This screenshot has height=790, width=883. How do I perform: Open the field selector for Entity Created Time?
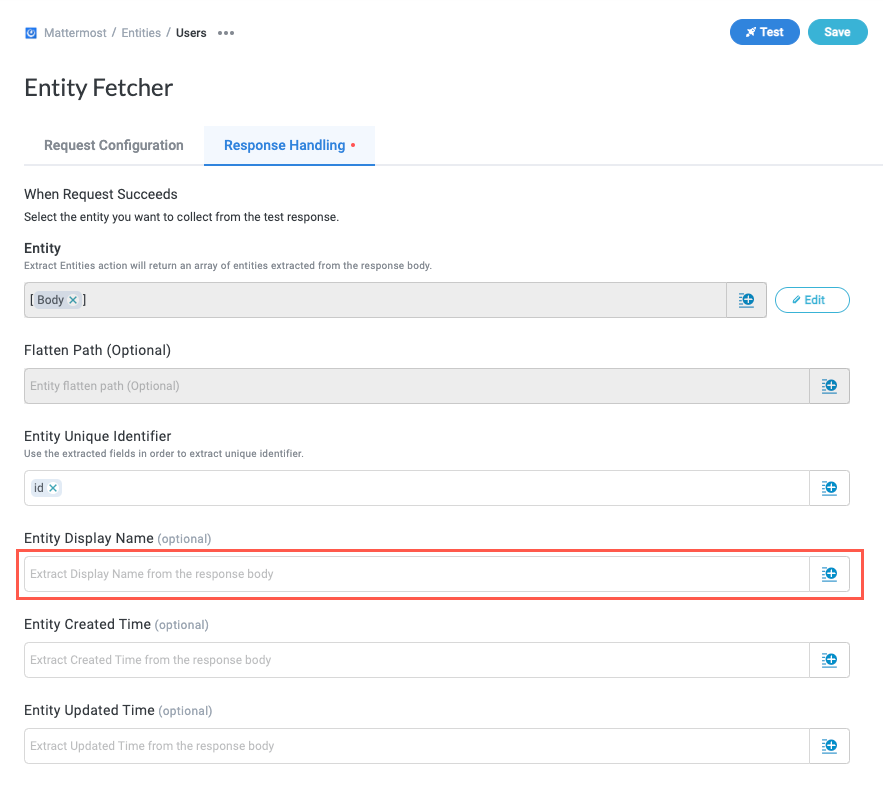tap(829, 660)
